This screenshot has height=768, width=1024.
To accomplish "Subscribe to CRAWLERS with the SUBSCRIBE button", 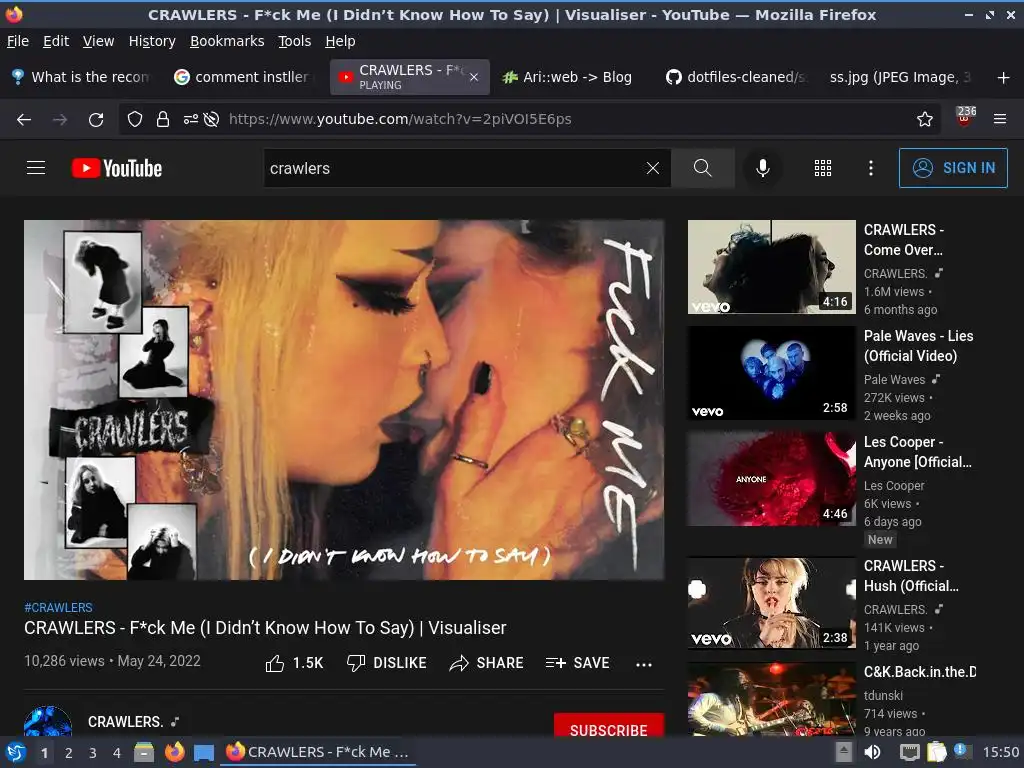I will click(609, 726).
